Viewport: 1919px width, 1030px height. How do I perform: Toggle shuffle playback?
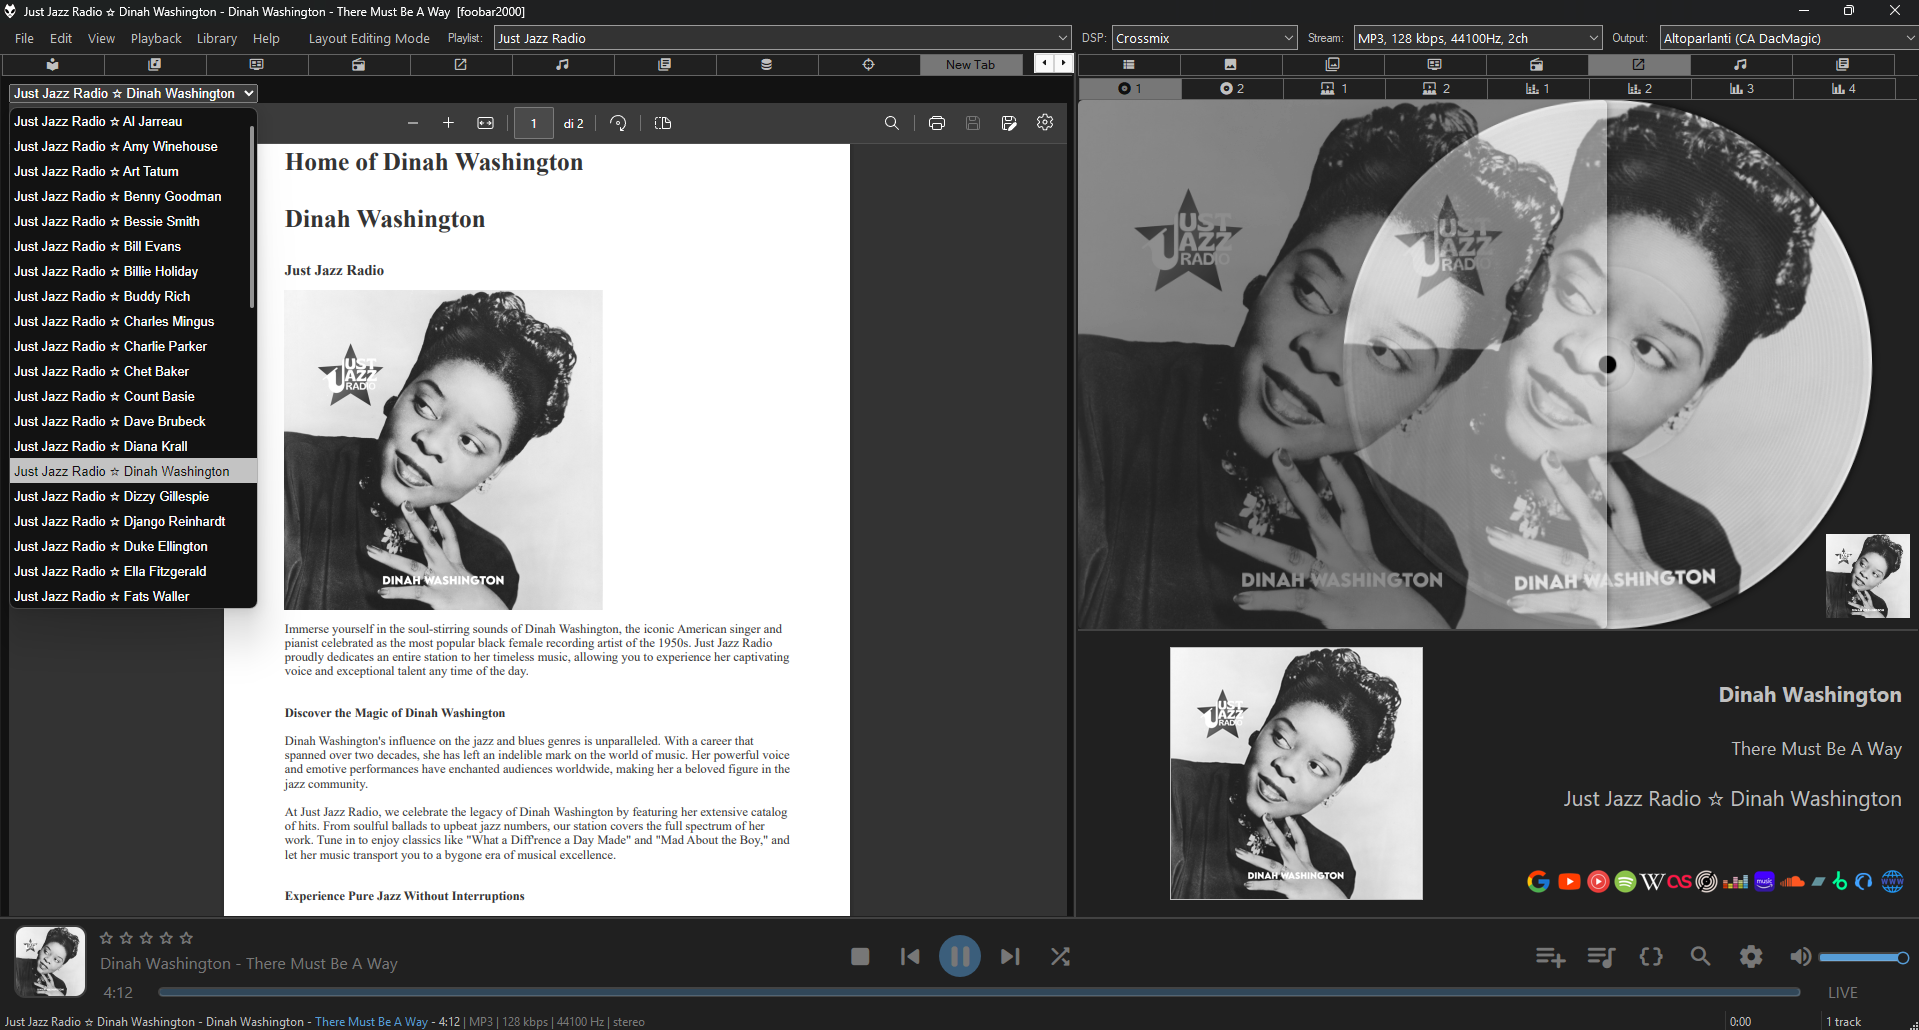(x=1060, y=956)
